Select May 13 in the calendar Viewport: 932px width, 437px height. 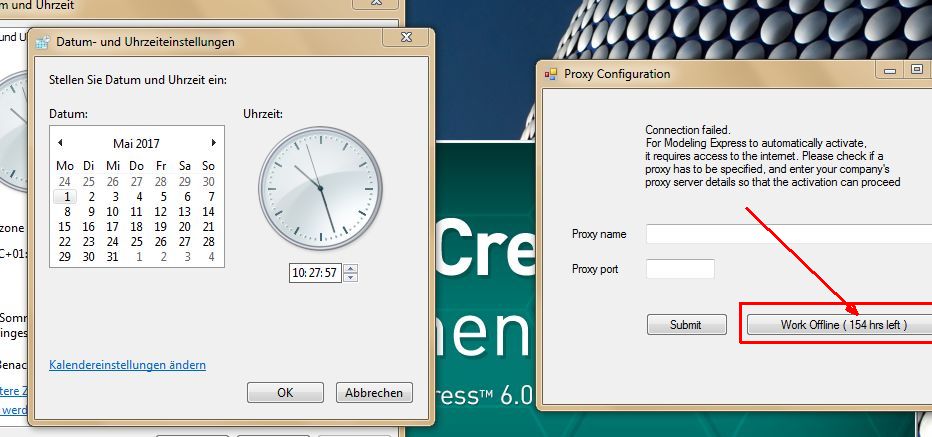click(185, 212)
